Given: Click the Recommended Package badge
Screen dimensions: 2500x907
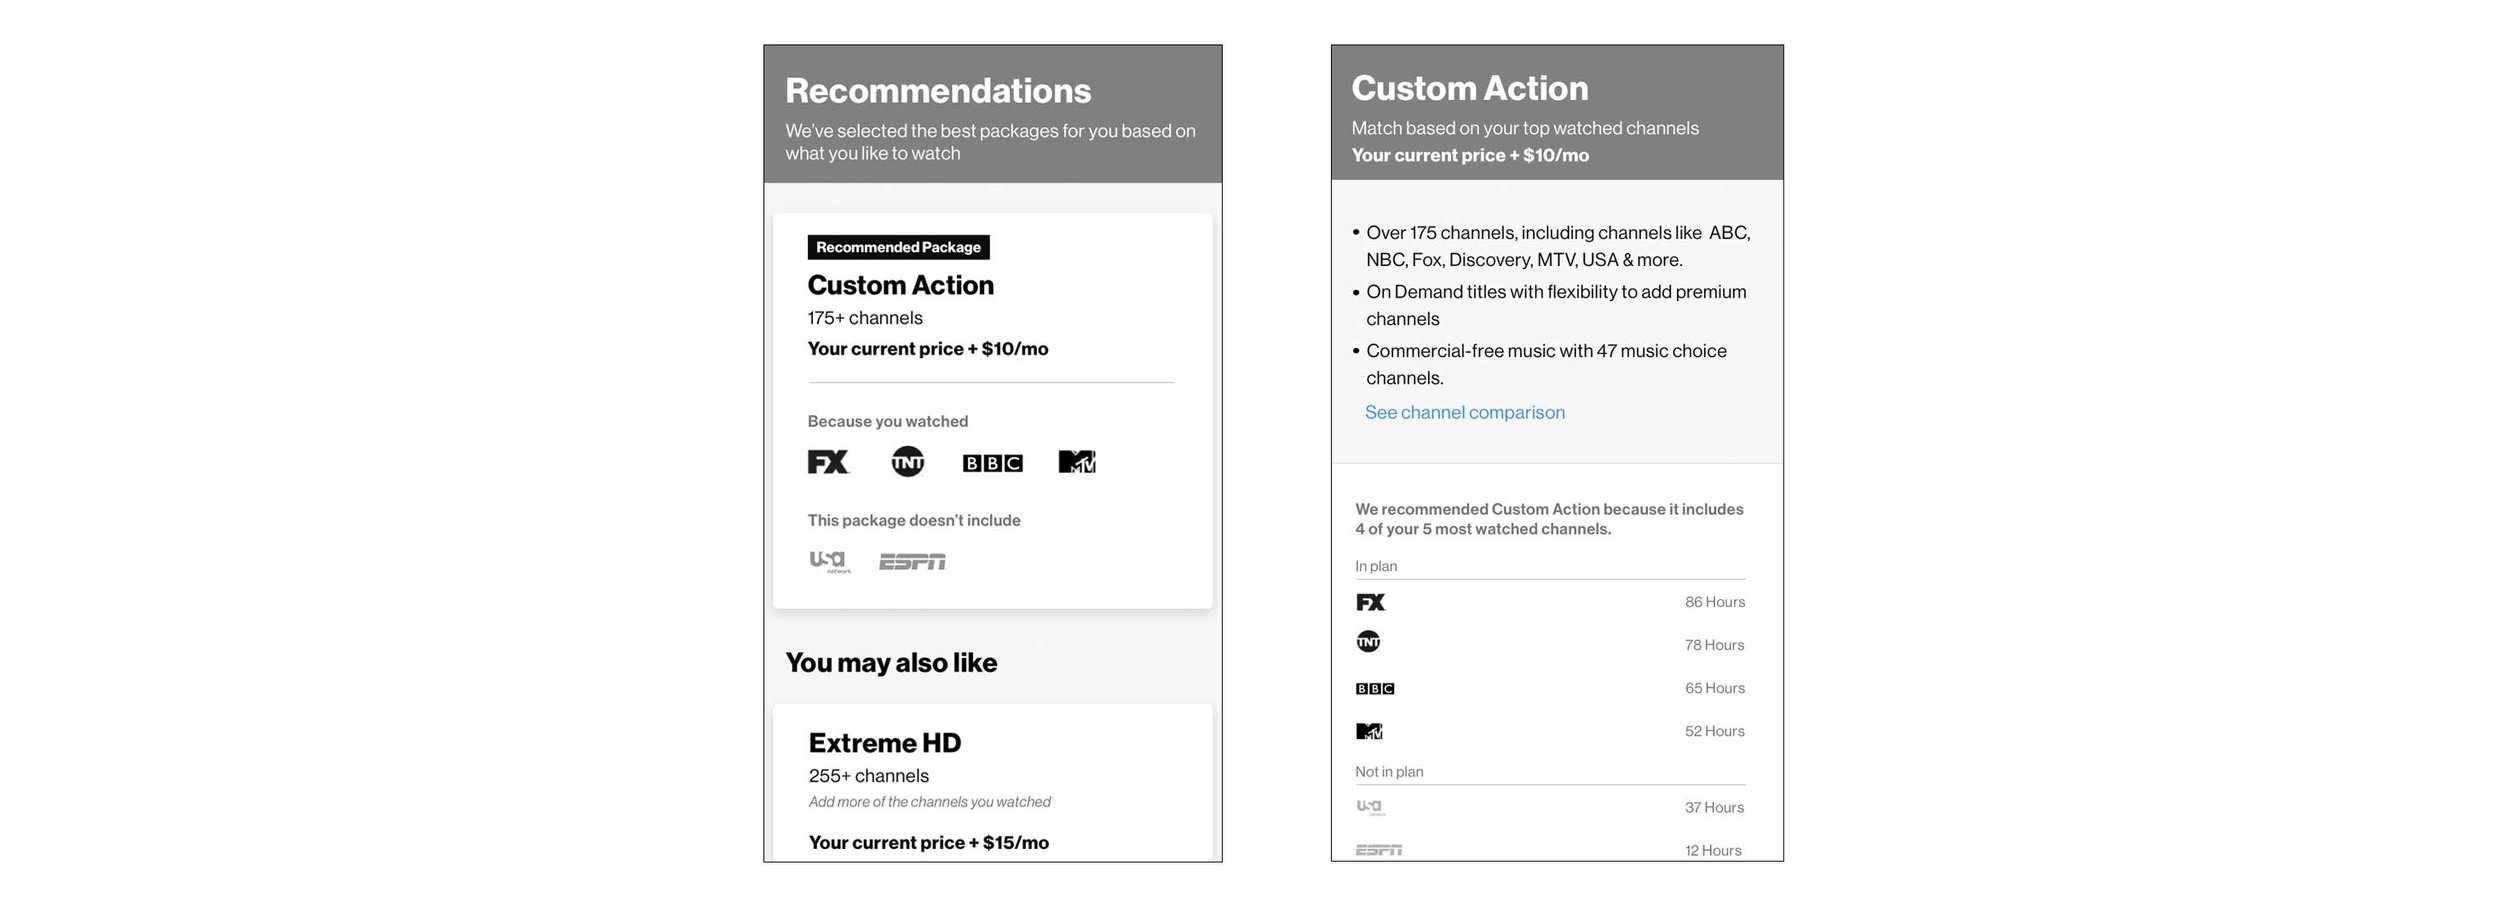Looking at the screenshot, I should point(898,247).
